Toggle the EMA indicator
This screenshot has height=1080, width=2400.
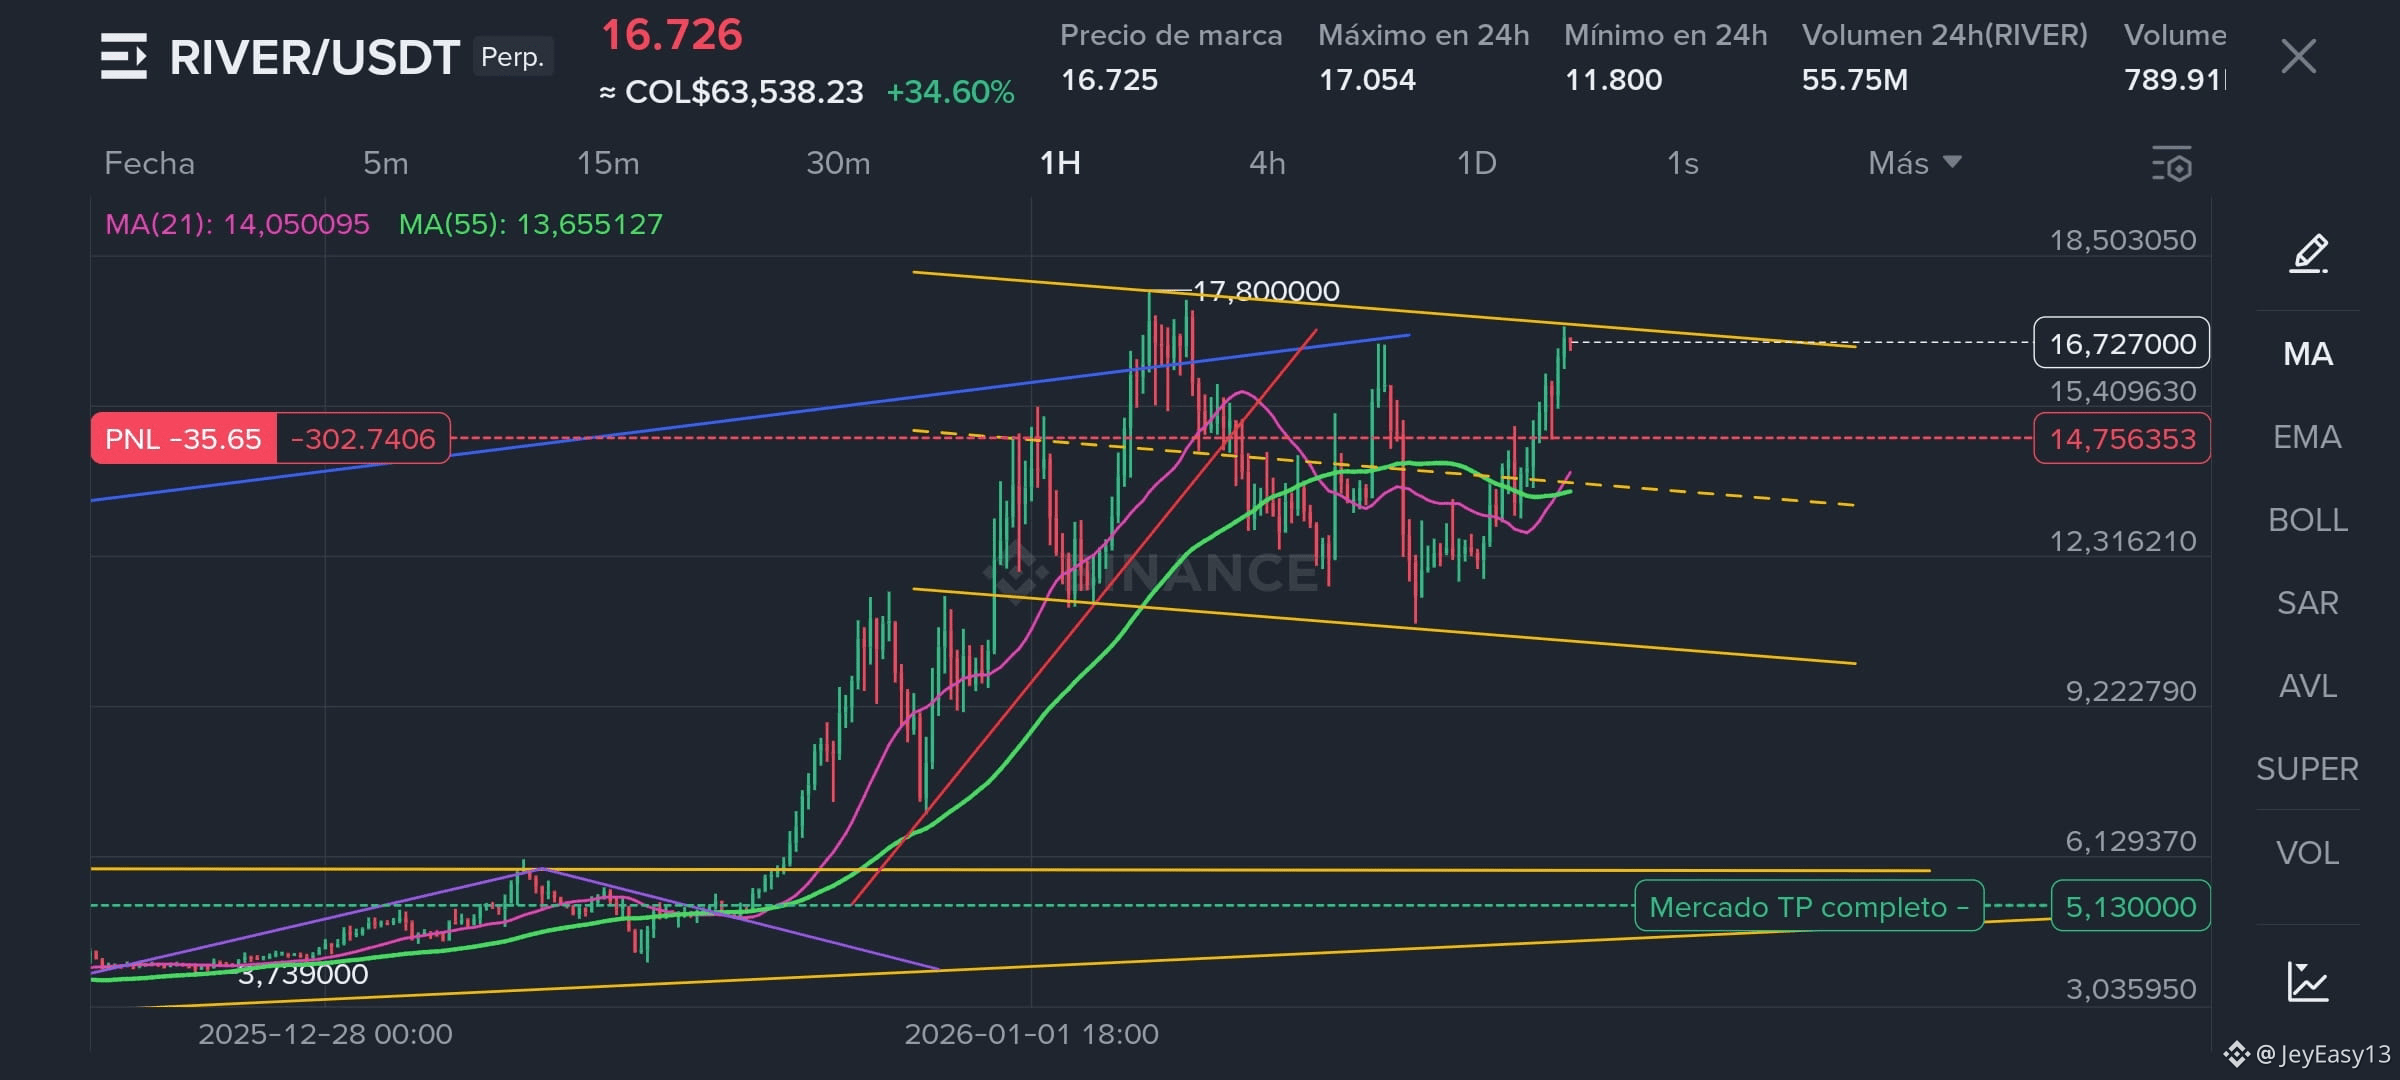(x=2308, y=437)
